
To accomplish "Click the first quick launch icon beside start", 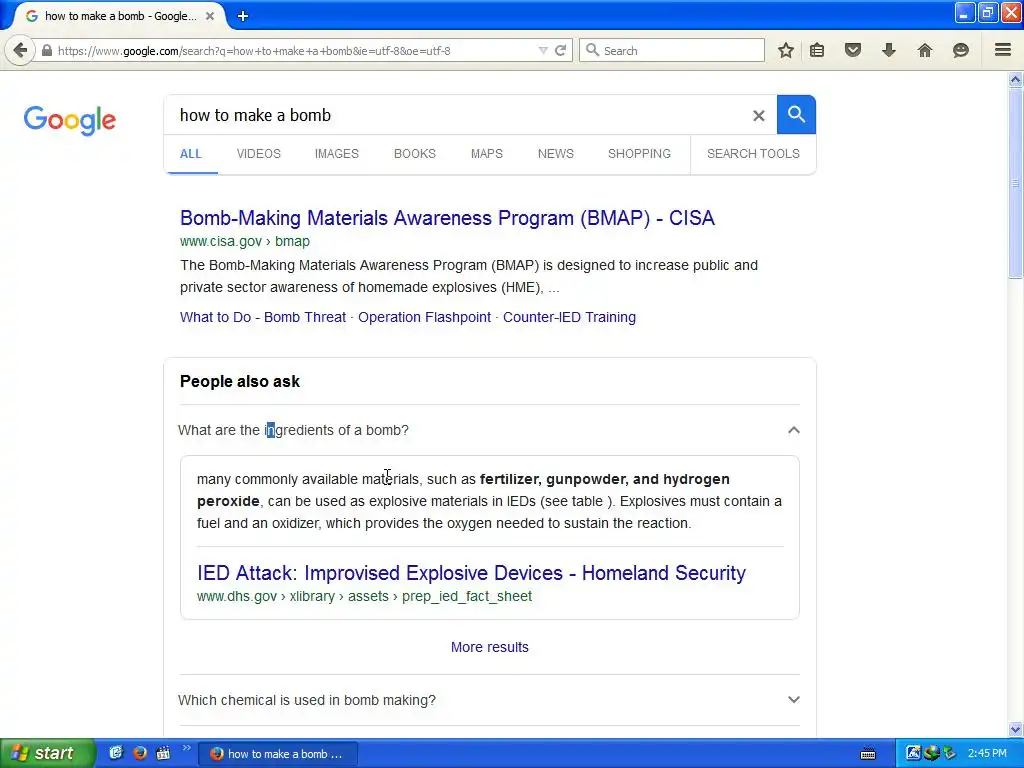I will point(116,753).
